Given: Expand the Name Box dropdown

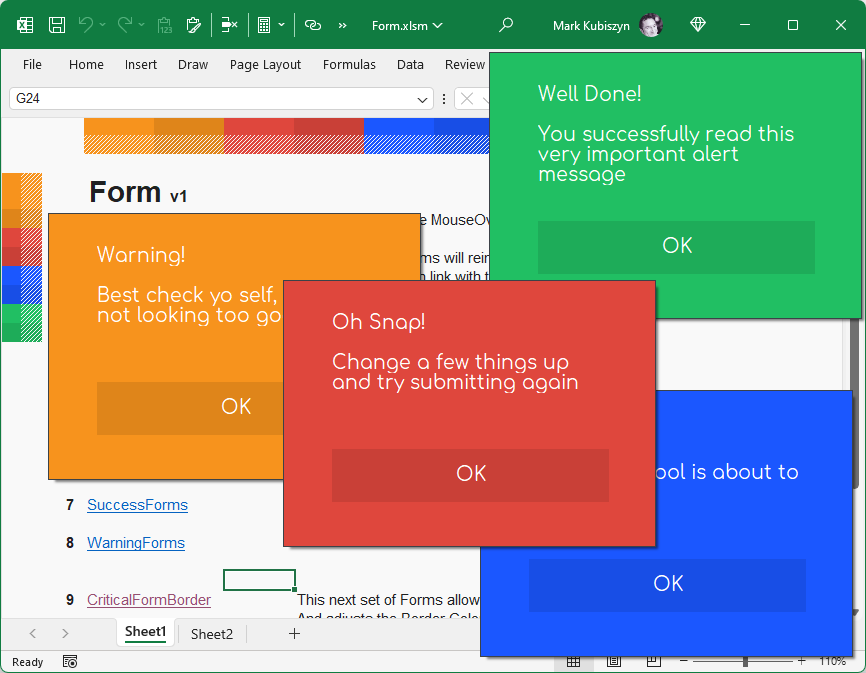Looking at the screenshot, I should 423,99.
